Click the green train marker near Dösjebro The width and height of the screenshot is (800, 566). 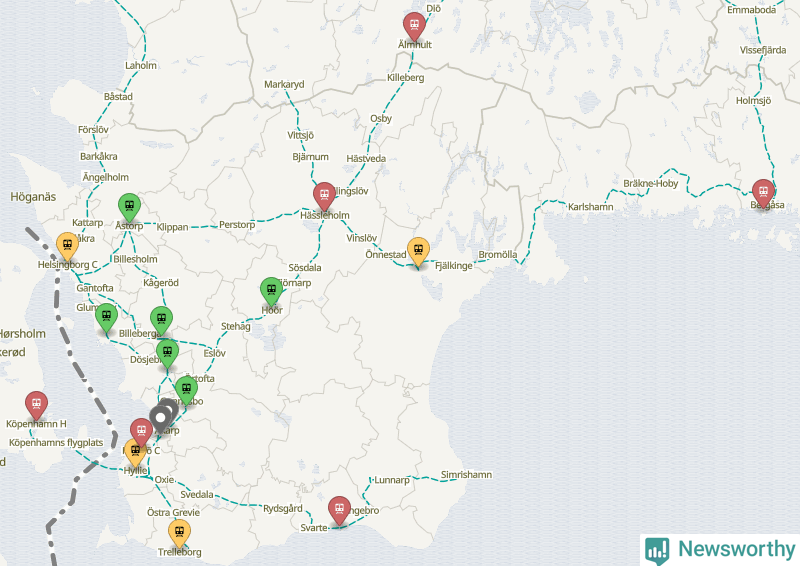167,353
